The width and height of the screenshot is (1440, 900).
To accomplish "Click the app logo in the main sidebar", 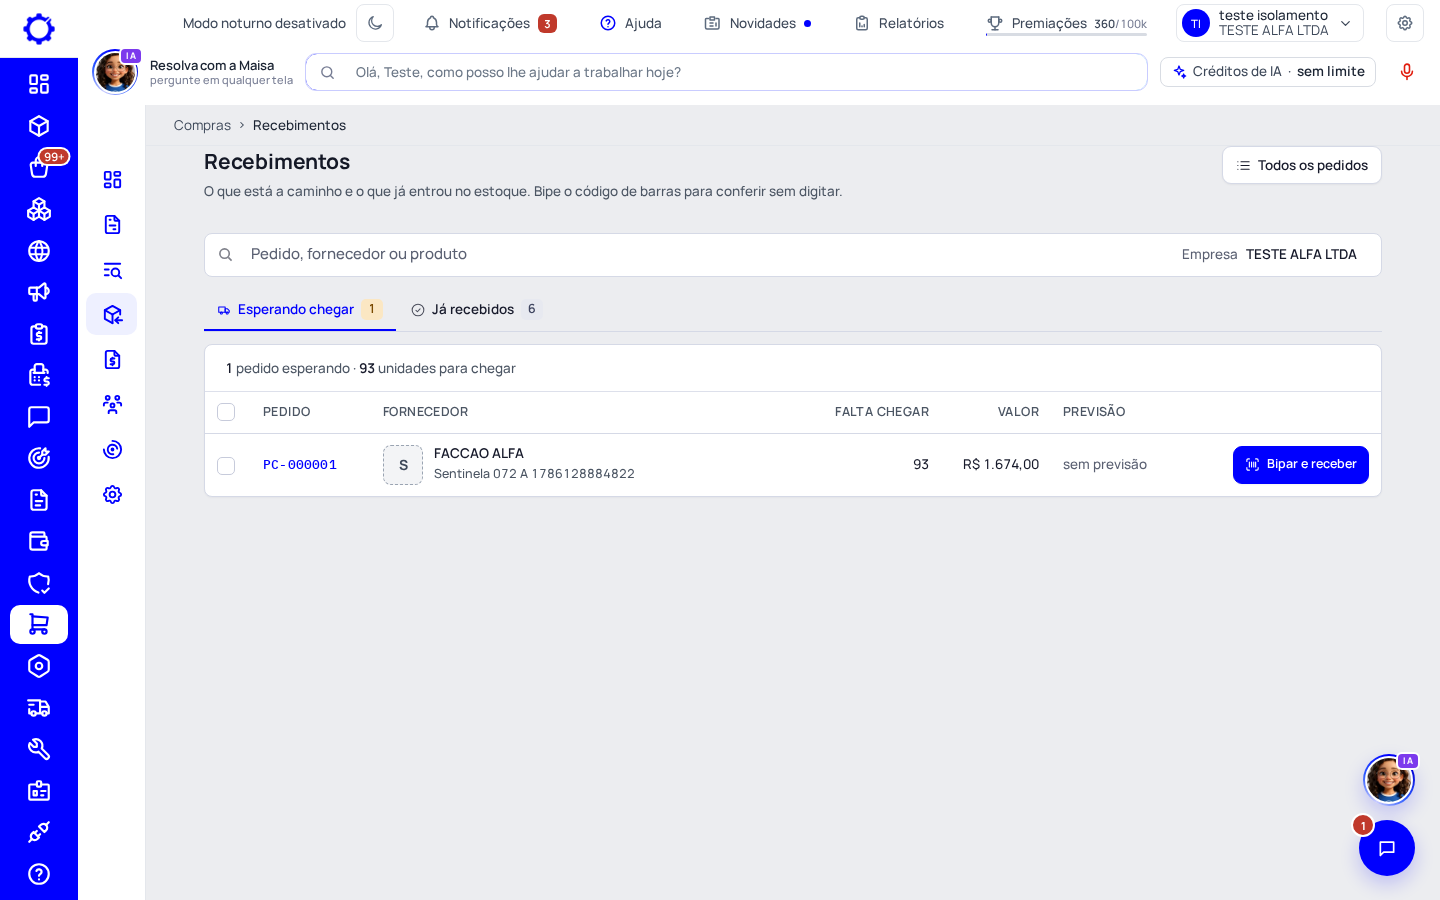I will click(39, 29).
